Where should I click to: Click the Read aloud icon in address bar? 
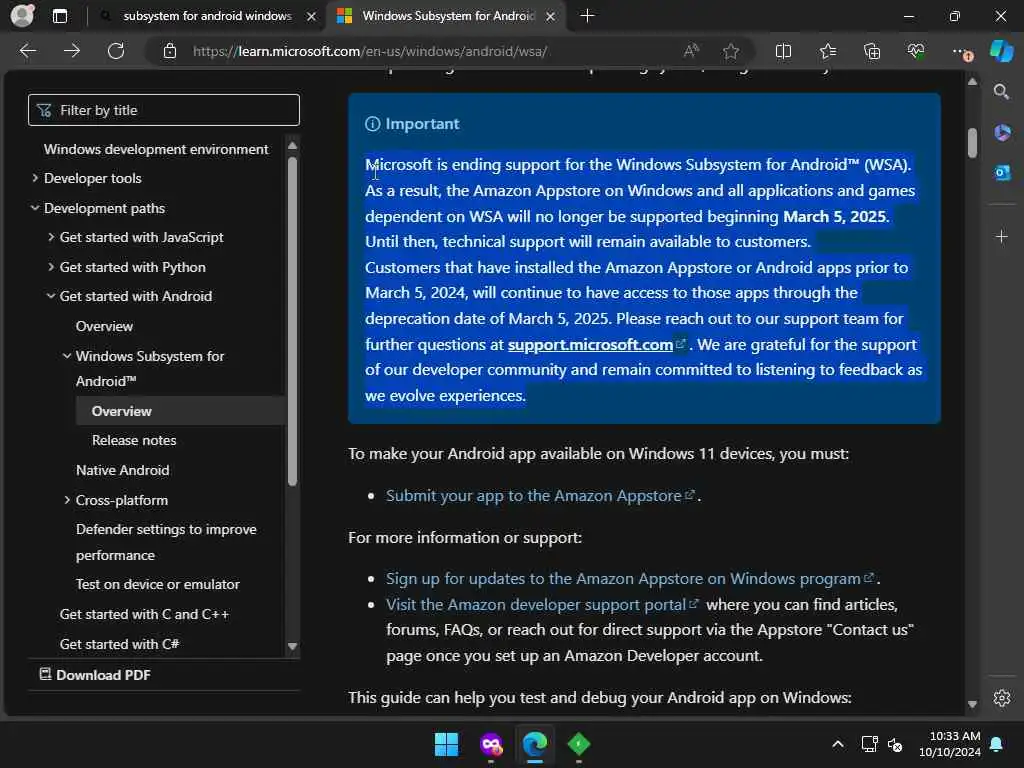(x=691, y=51)
